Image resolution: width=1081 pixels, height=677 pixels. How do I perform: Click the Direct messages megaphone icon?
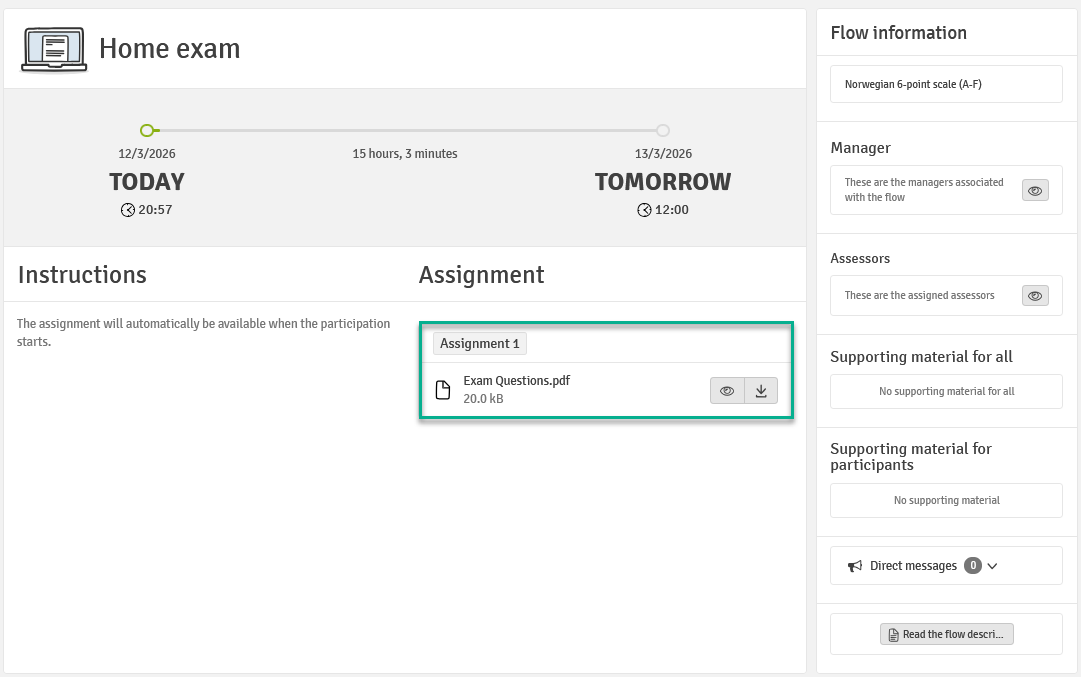(x=855, y=566)
